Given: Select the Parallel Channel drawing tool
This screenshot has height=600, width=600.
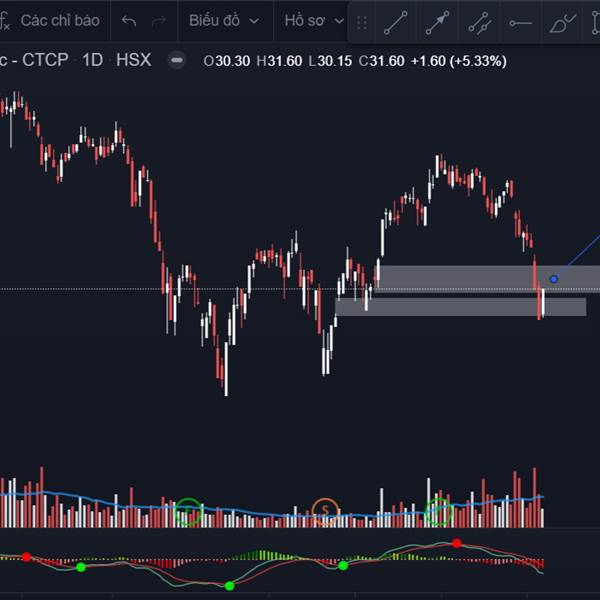Looking at the screenshot, I should tap(479, 23).
